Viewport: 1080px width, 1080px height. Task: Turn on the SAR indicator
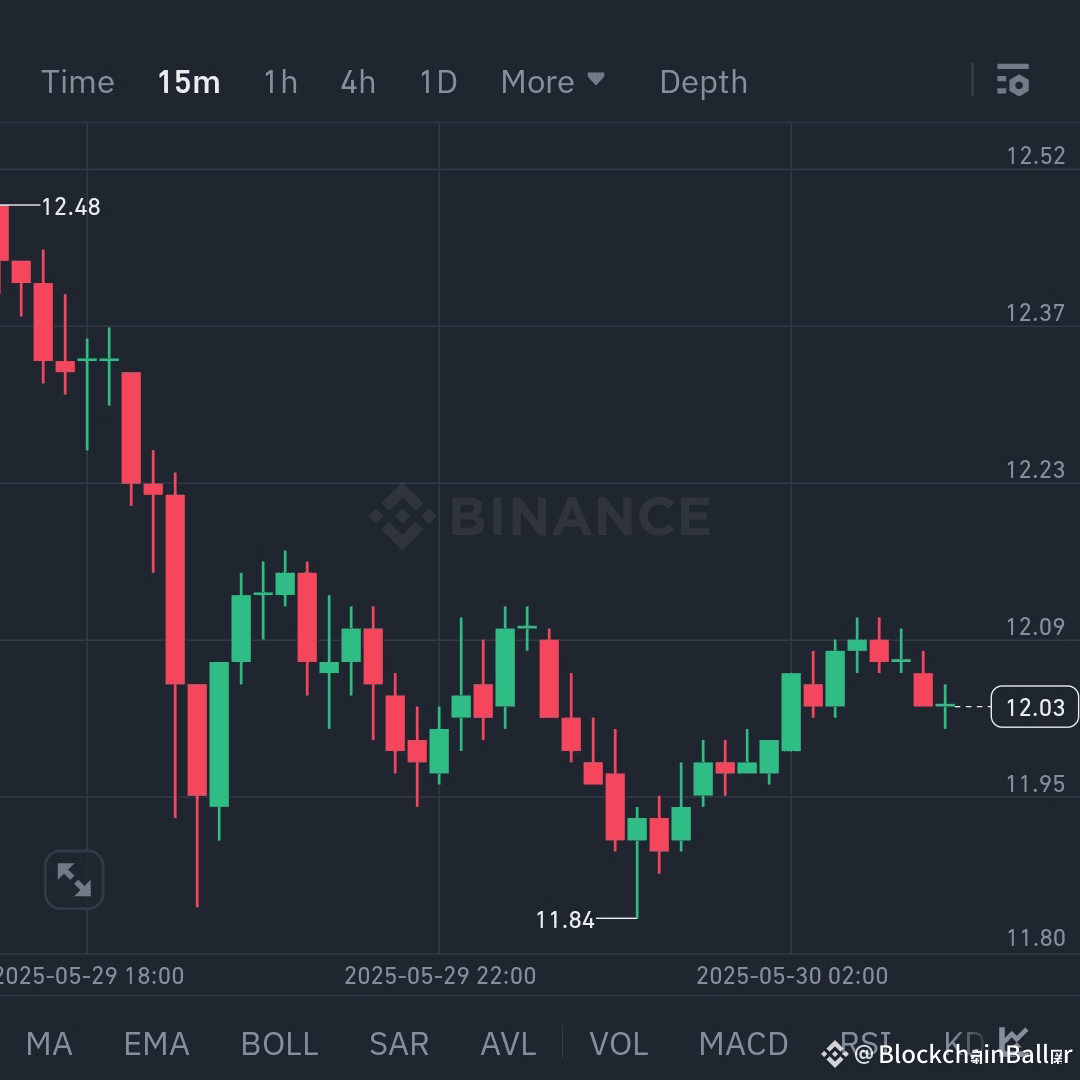pos(398,1044)
